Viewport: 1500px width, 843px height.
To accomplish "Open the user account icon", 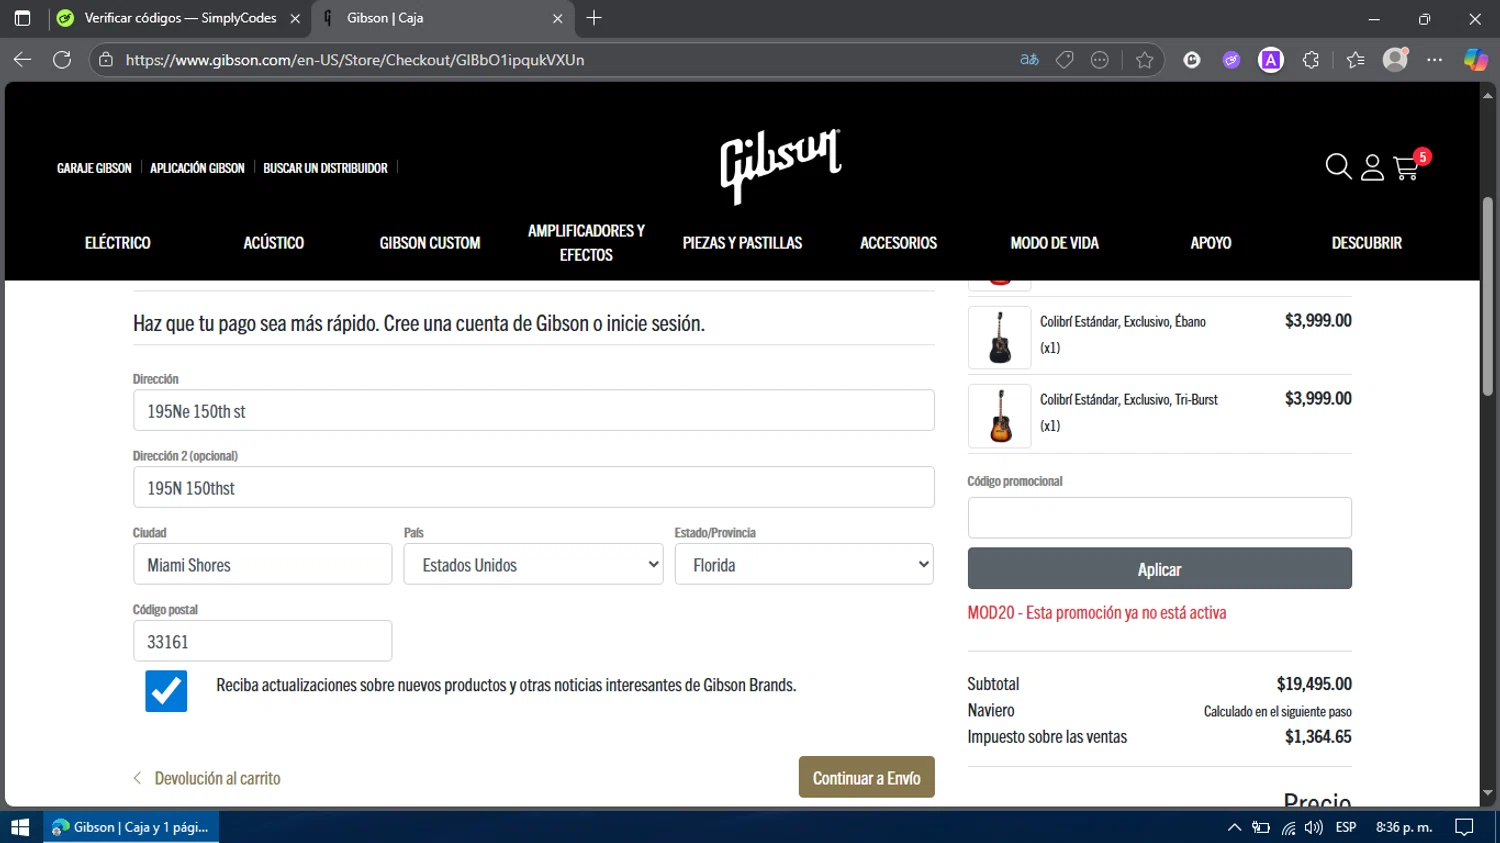I will 1372,167.
